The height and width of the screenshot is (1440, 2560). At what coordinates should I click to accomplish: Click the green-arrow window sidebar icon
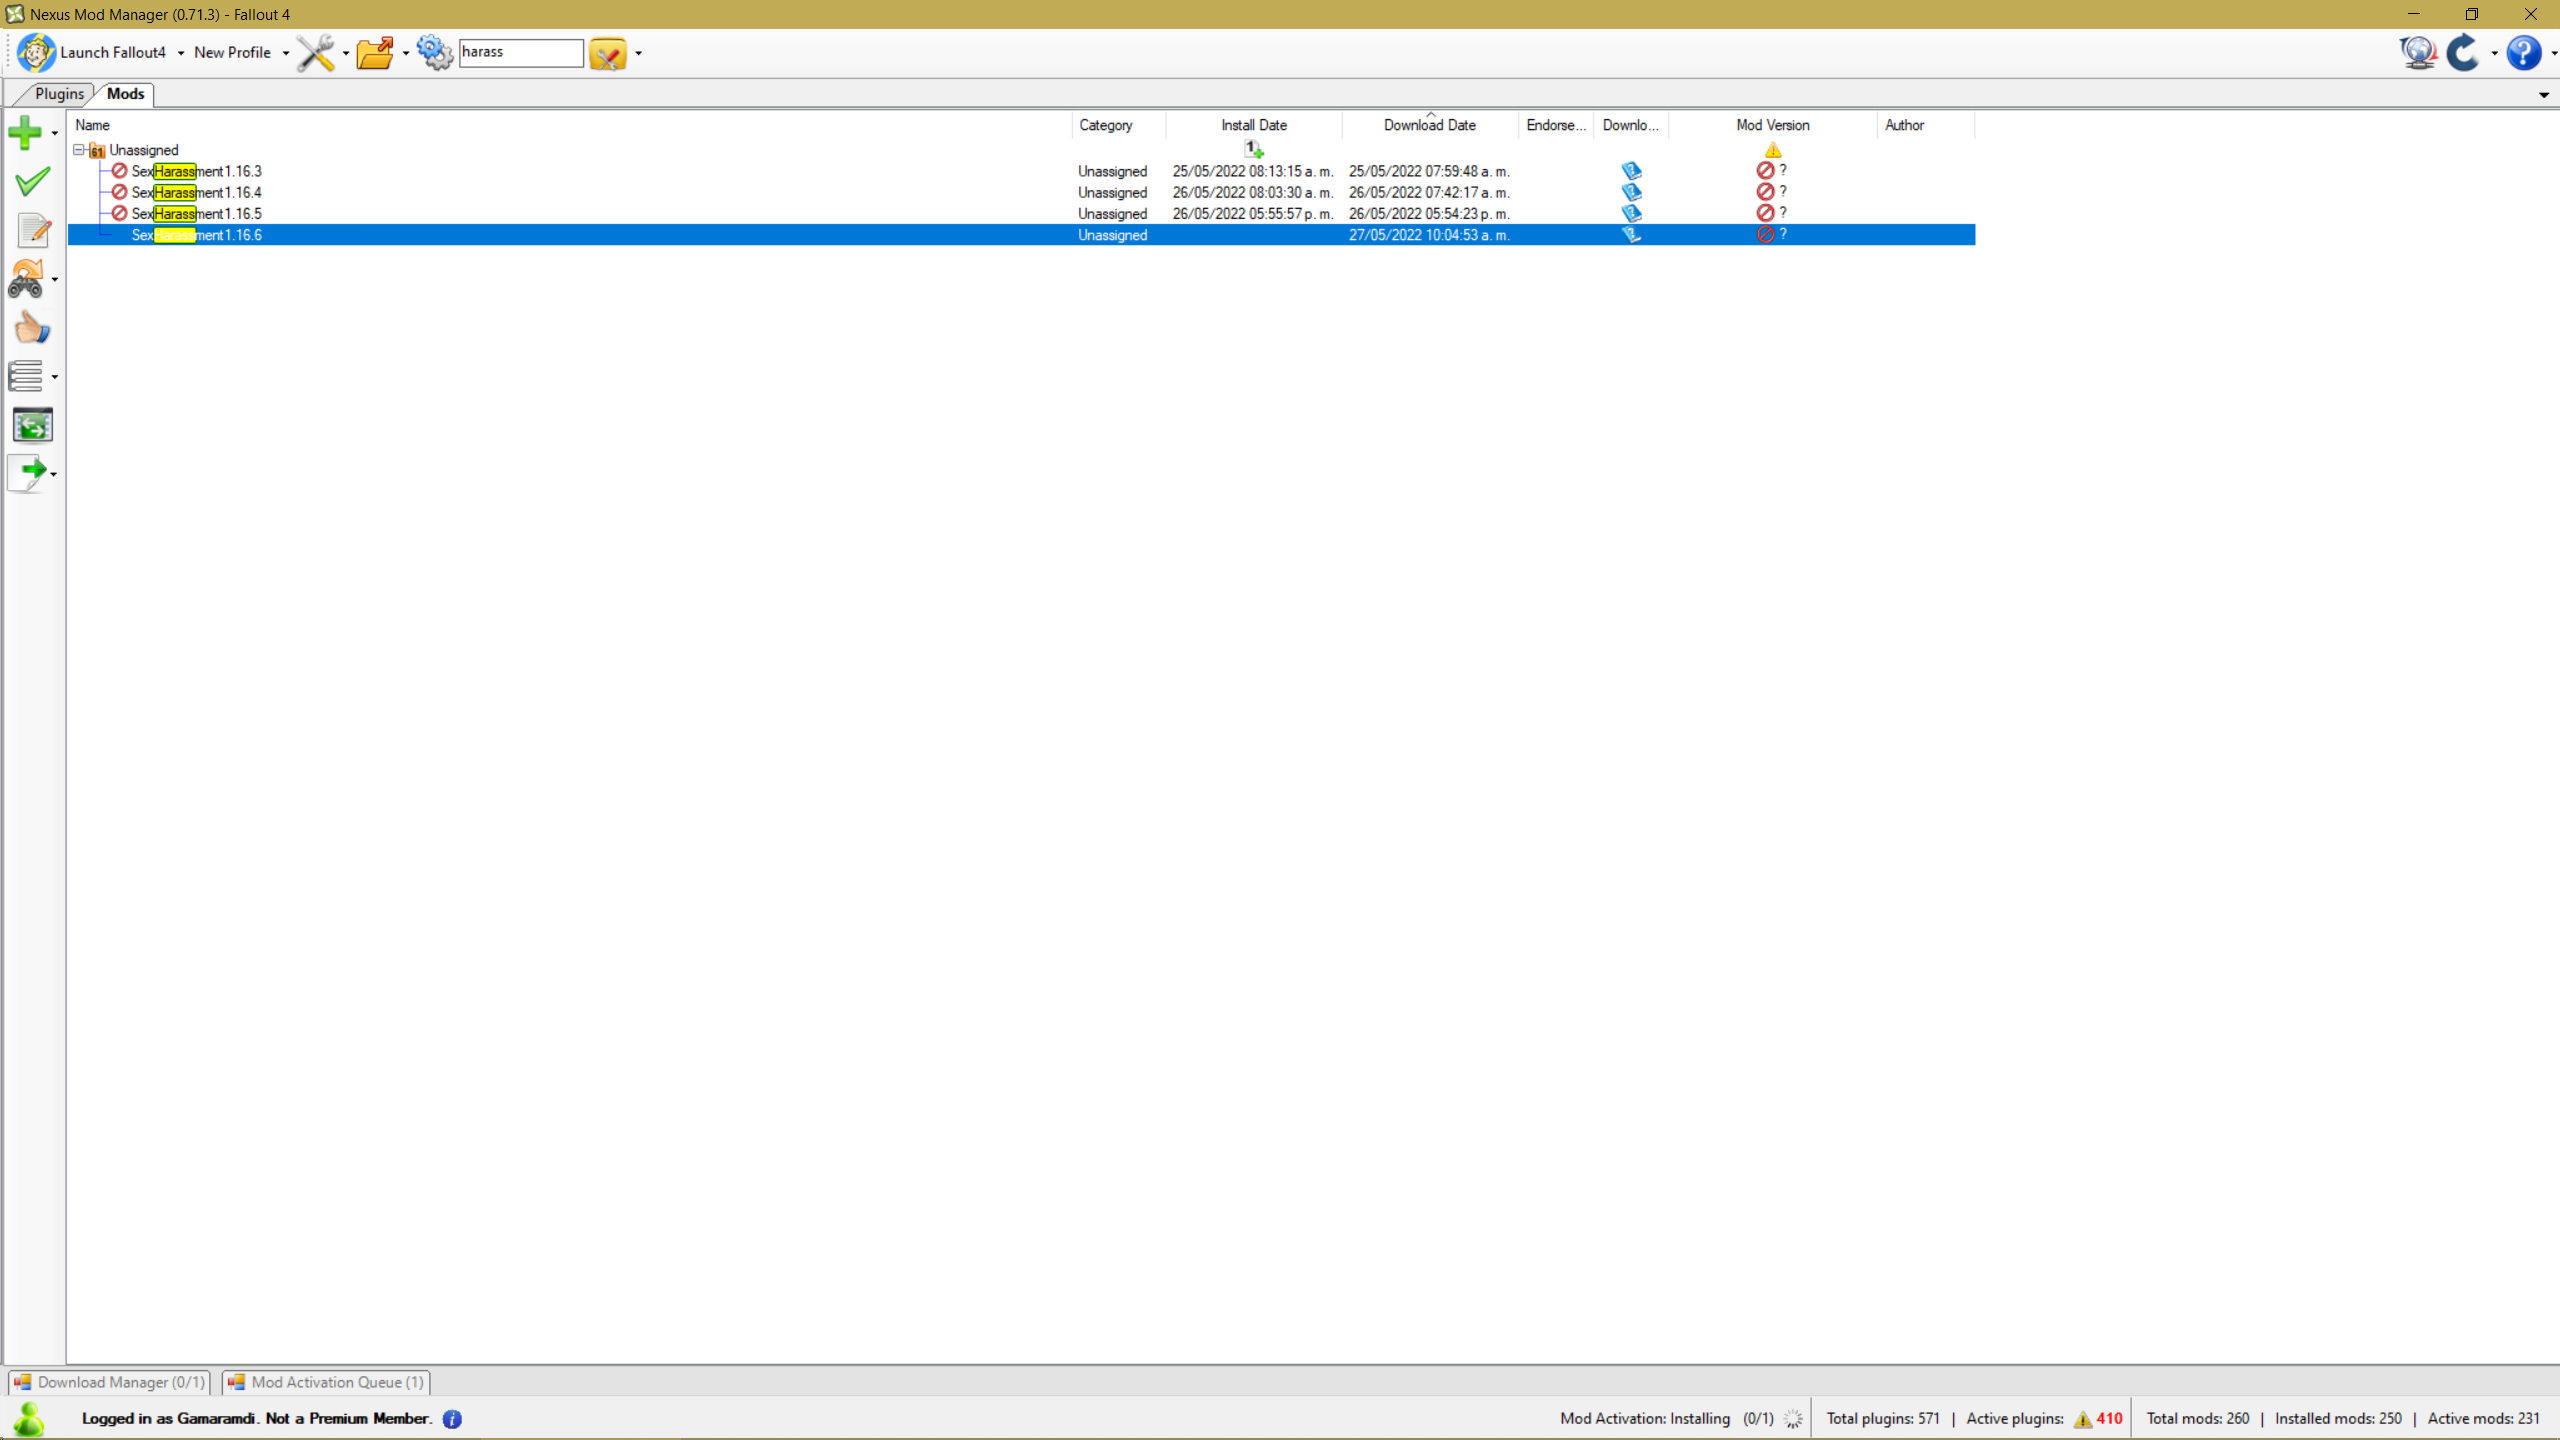click(x=32, y=425)
